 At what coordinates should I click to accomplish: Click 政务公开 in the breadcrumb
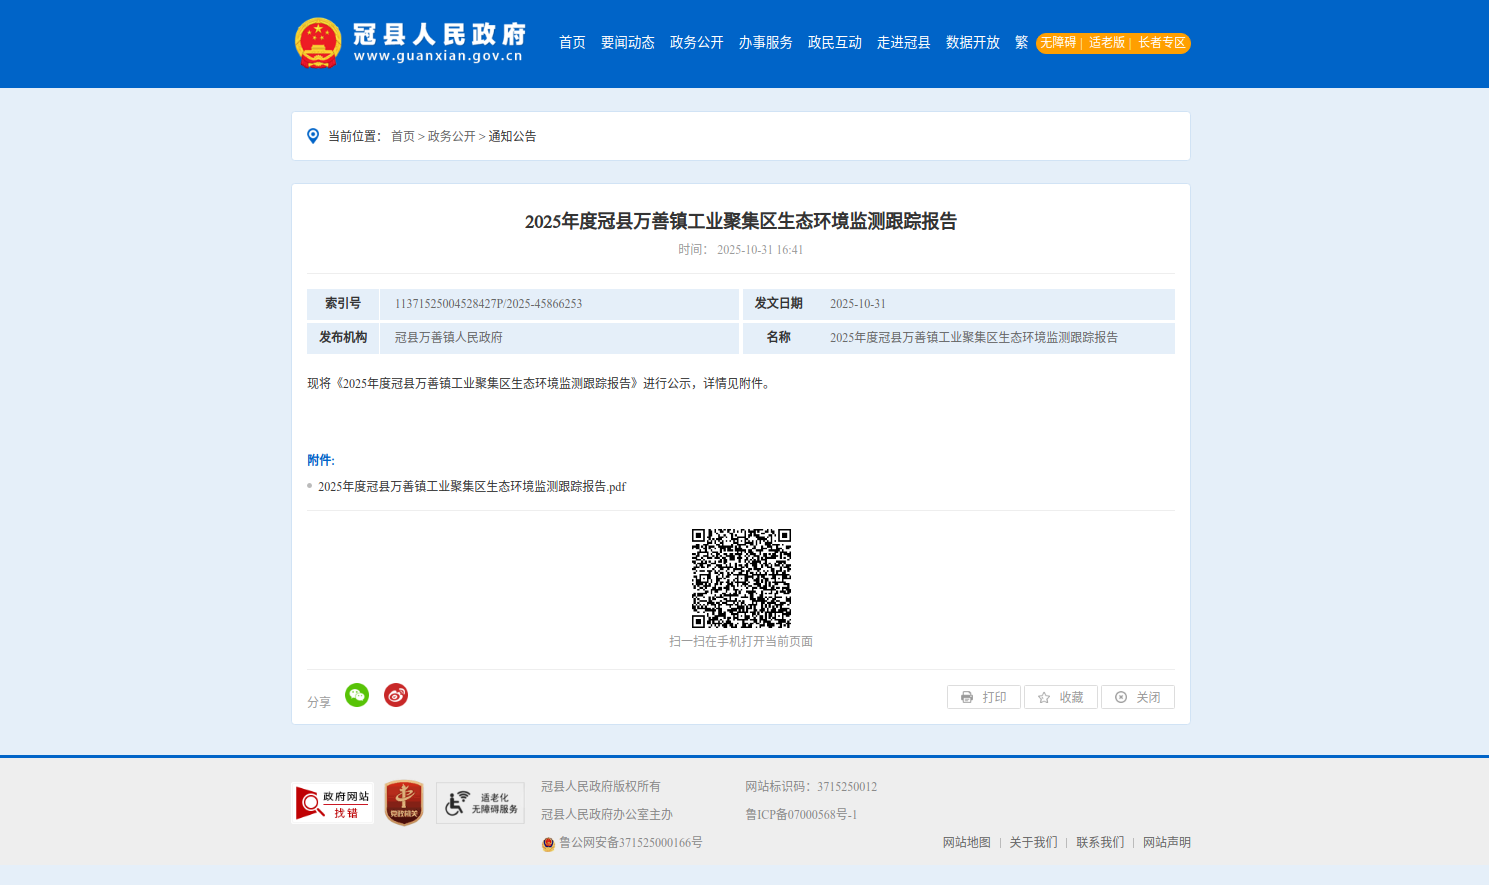tap(451, 137)
